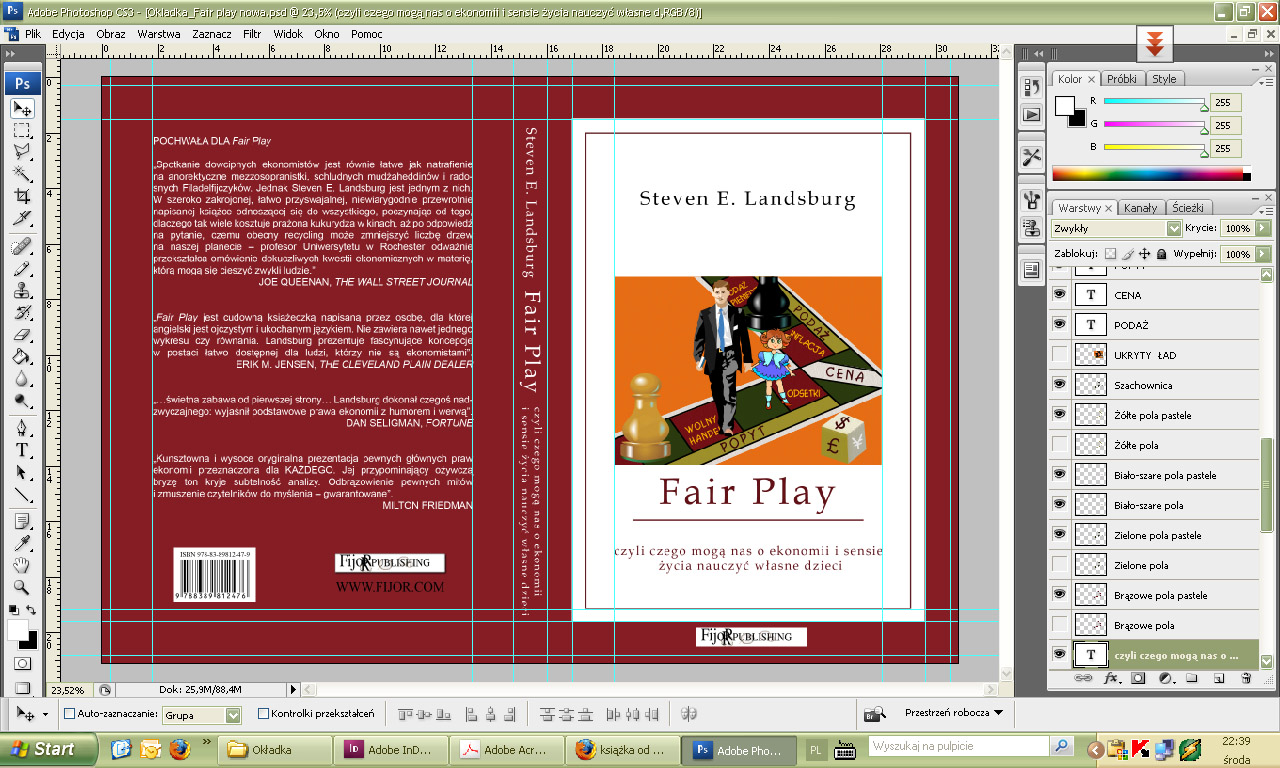Enable Quick Mask mode icon

(22, 663)
